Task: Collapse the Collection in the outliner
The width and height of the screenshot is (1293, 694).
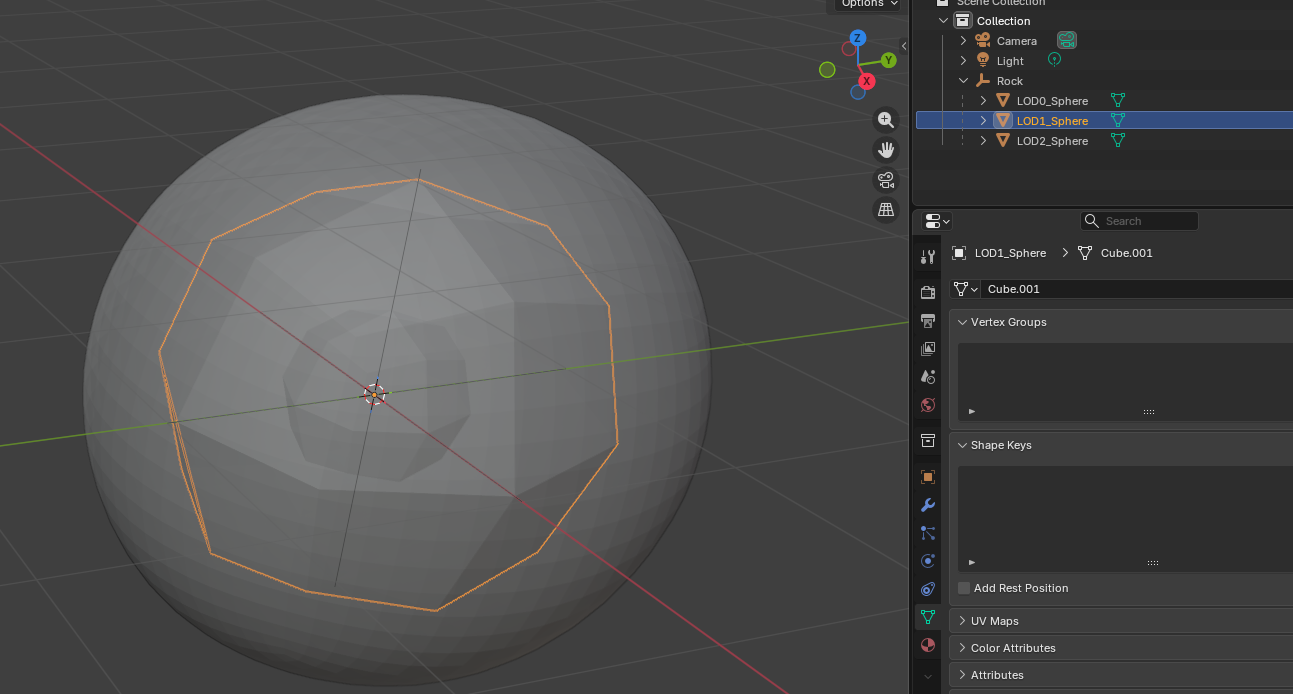Action: 941,20
